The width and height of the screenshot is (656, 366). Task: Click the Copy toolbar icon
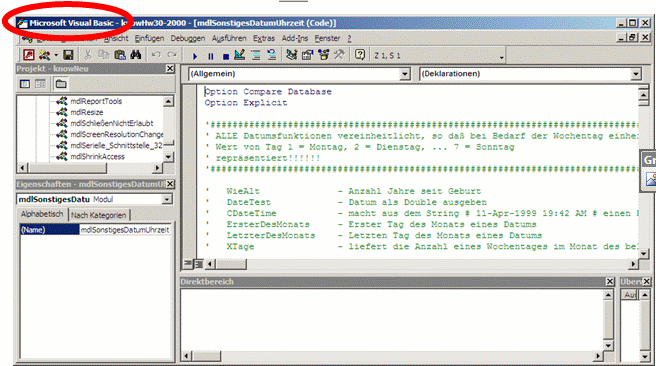tap(103, 55)
